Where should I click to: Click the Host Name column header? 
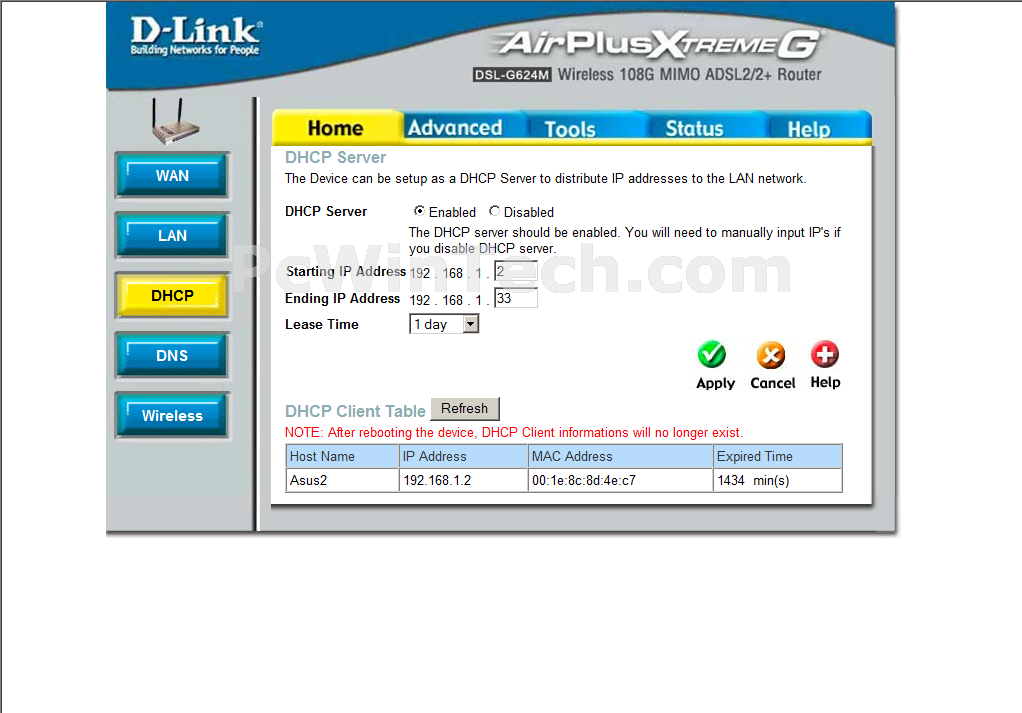coord(342,456)
